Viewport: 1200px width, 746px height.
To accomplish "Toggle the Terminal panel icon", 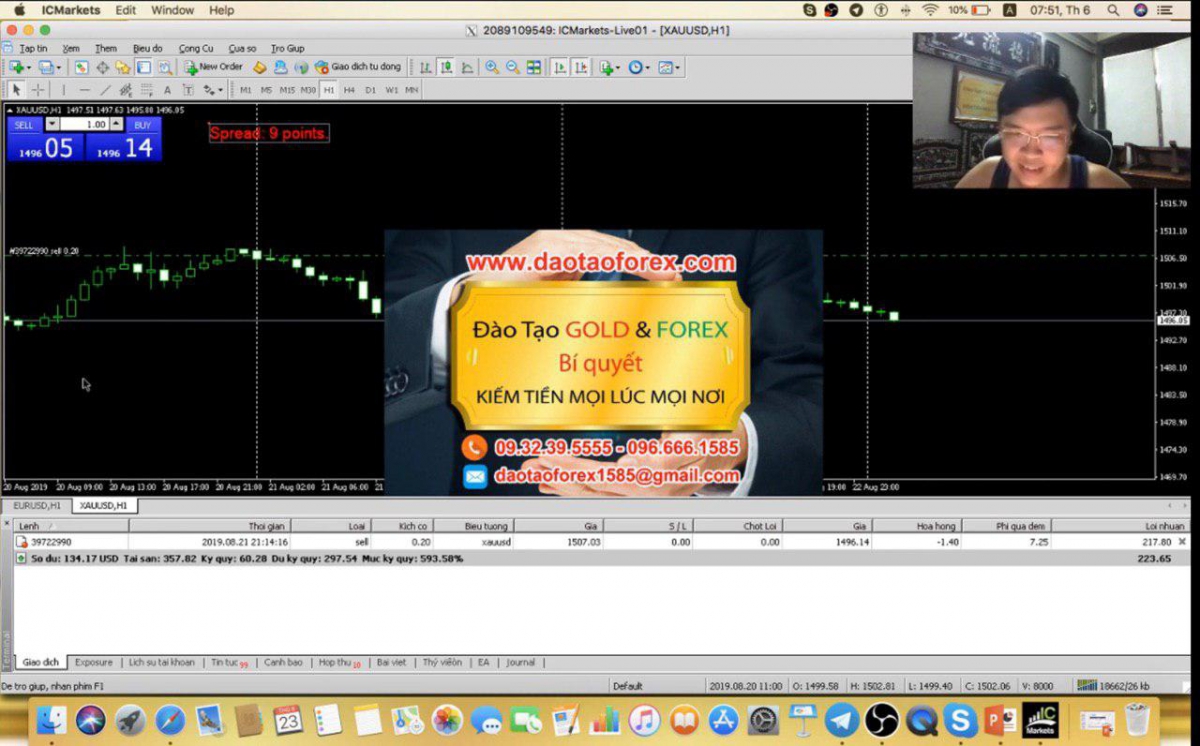I will [x=144, y=67].
